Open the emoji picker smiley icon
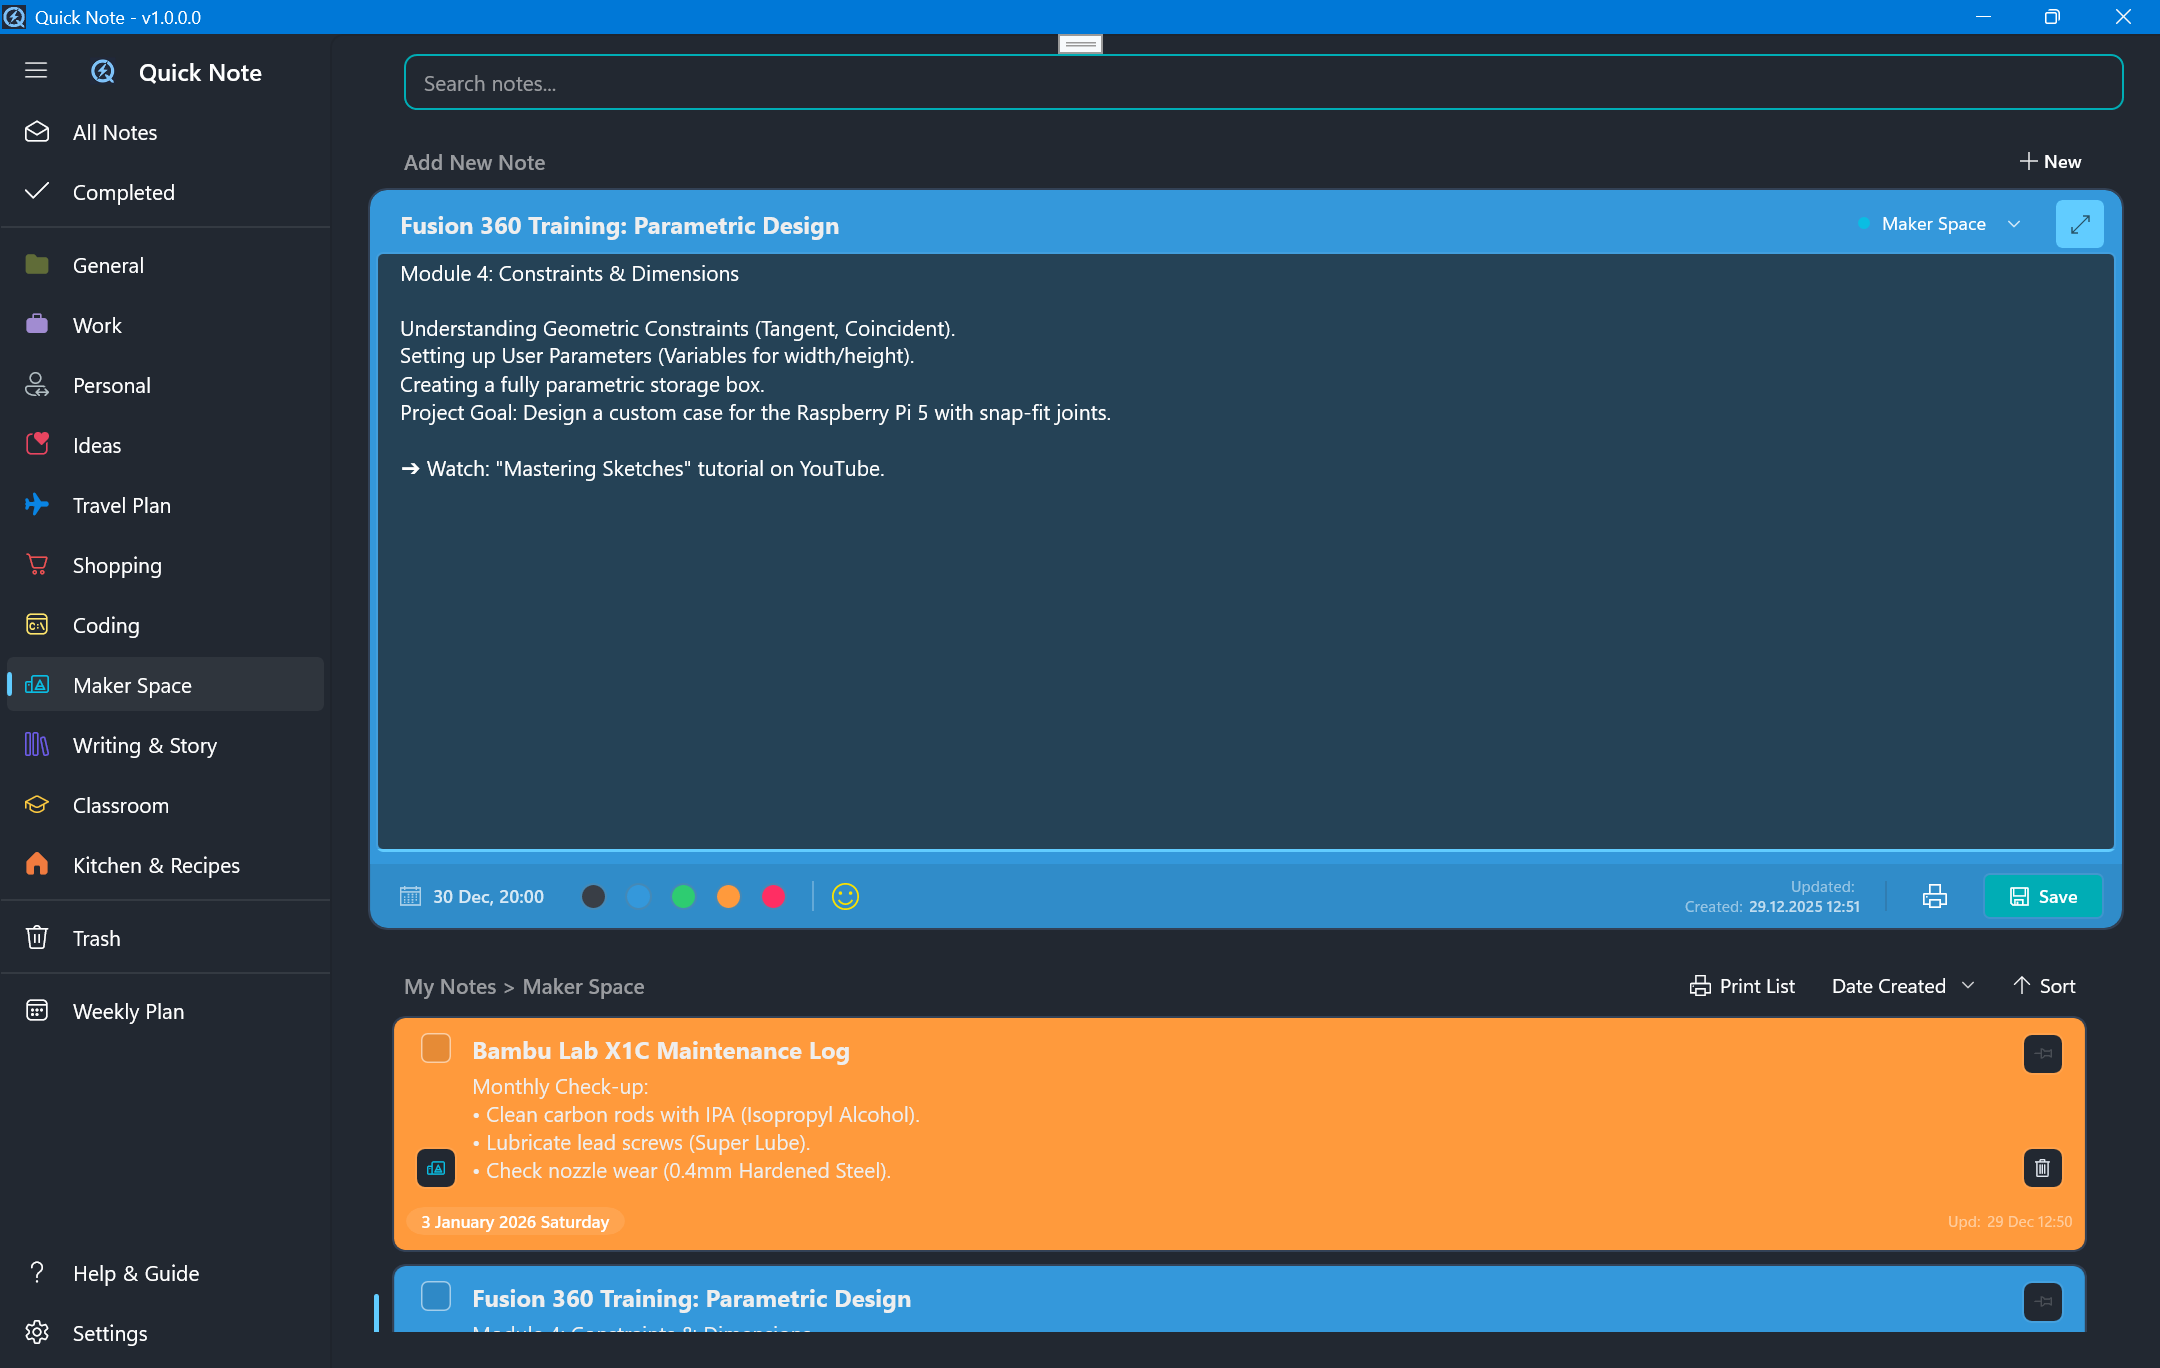 (x=845, y=896)
